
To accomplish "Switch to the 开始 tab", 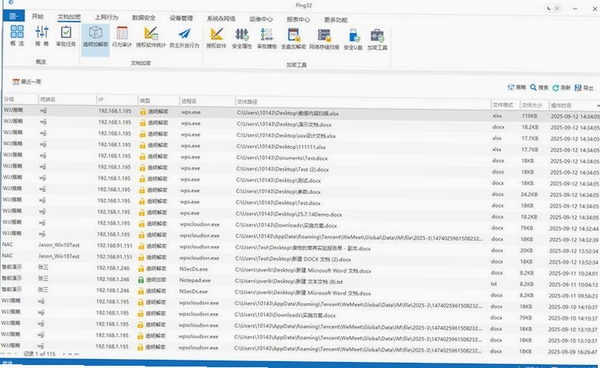I will [x=38, y=16].
